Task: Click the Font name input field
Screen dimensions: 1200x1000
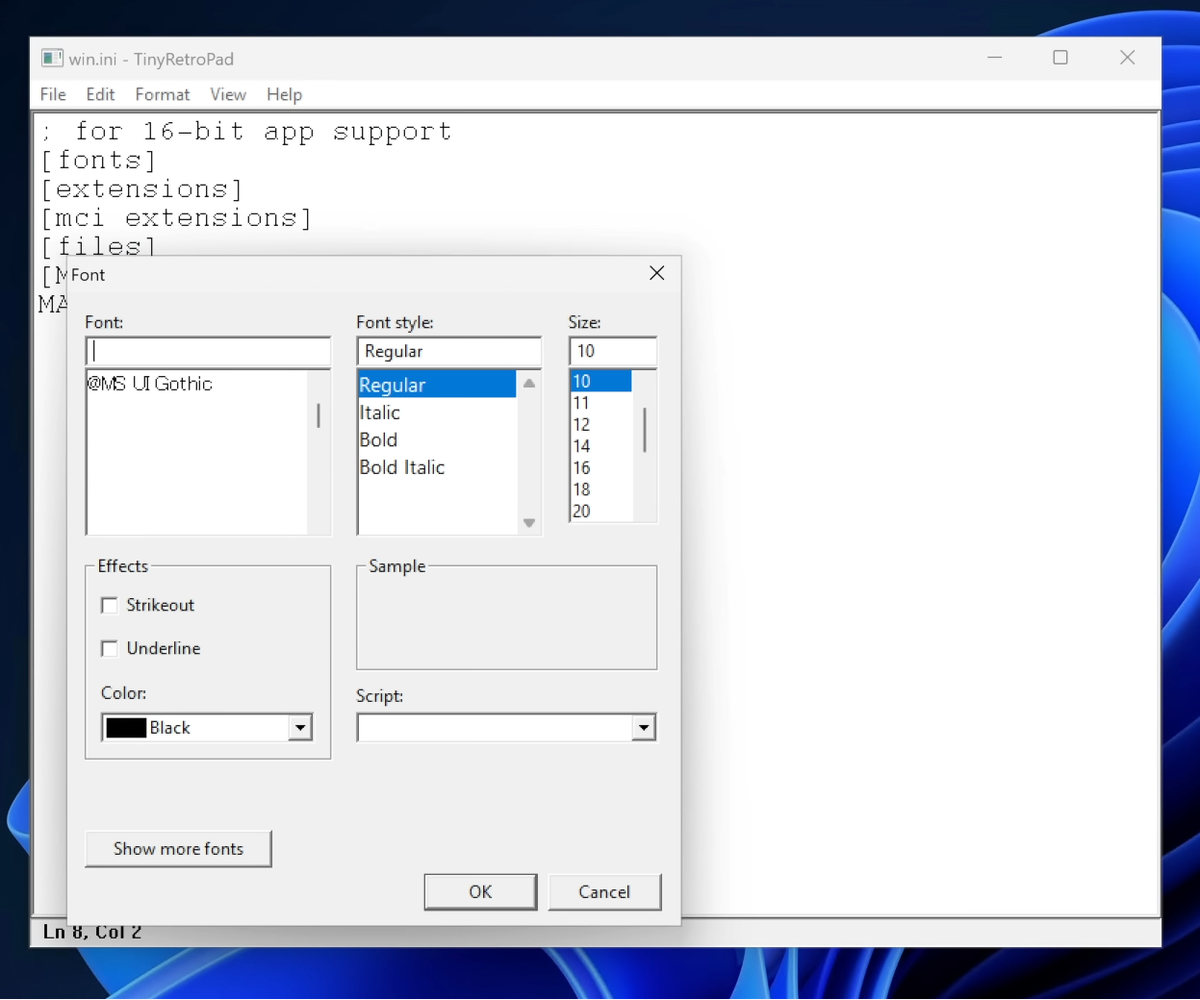Action: pyautogui.click(x=208, y=352)
